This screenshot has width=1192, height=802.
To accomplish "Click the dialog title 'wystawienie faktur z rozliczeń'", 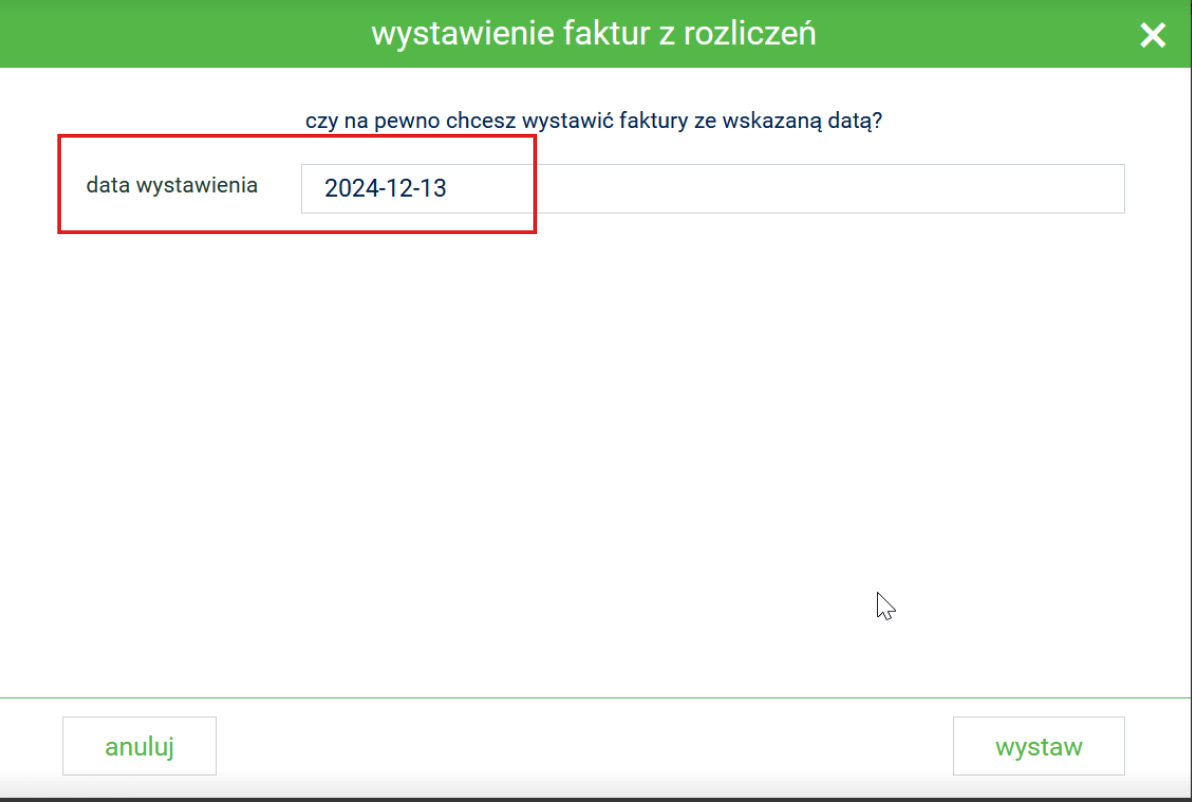I will click(x=594, y=33).
